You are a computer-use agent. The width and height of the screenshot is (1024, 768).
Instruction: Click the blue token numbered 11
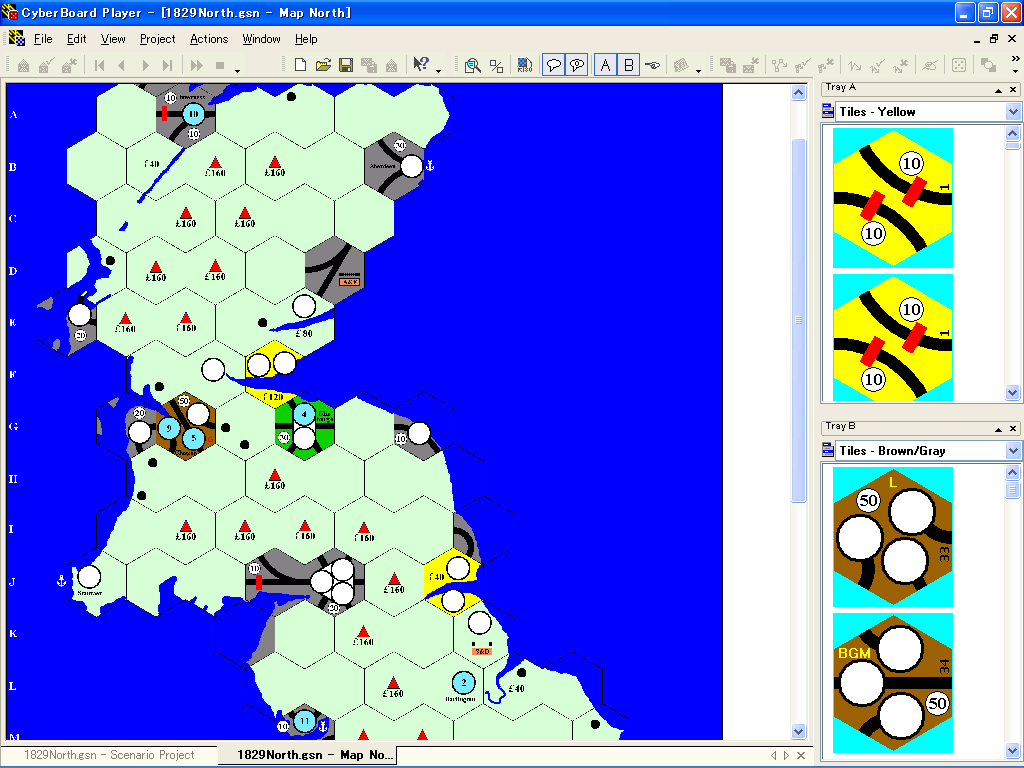(x=304, y=722)
